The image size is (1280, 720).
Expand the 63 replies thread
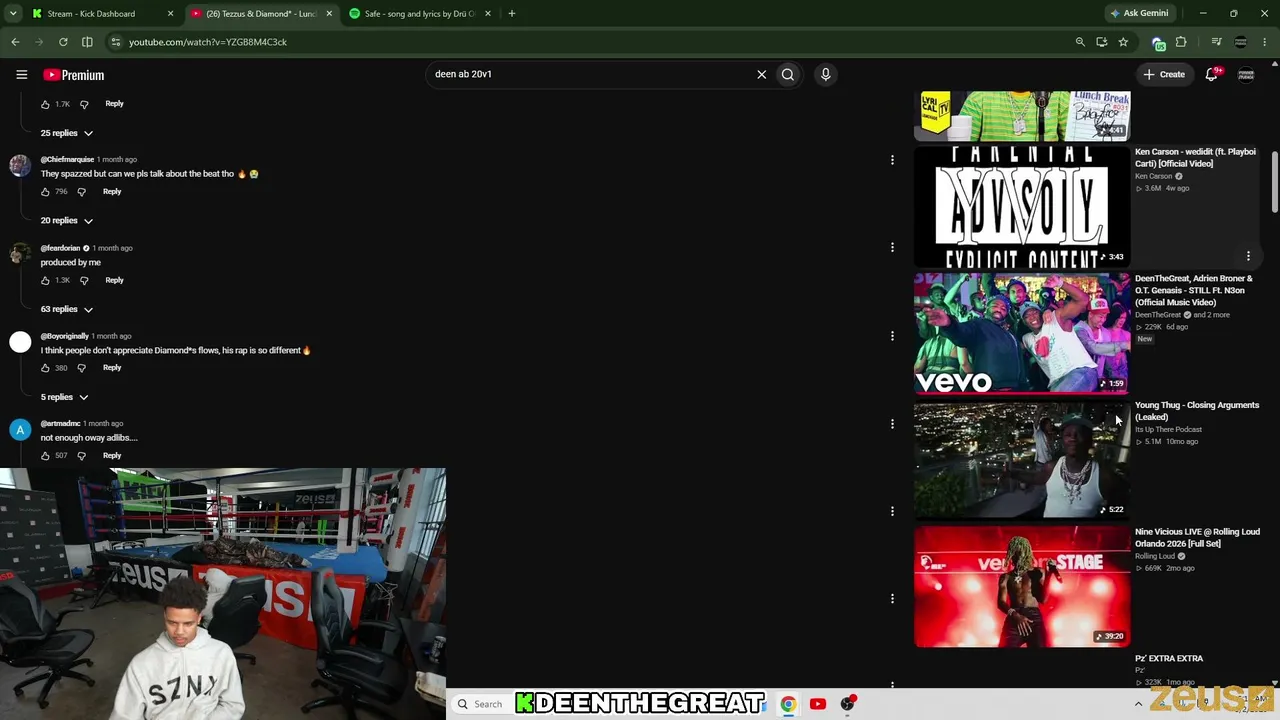(x=67, y=309)
